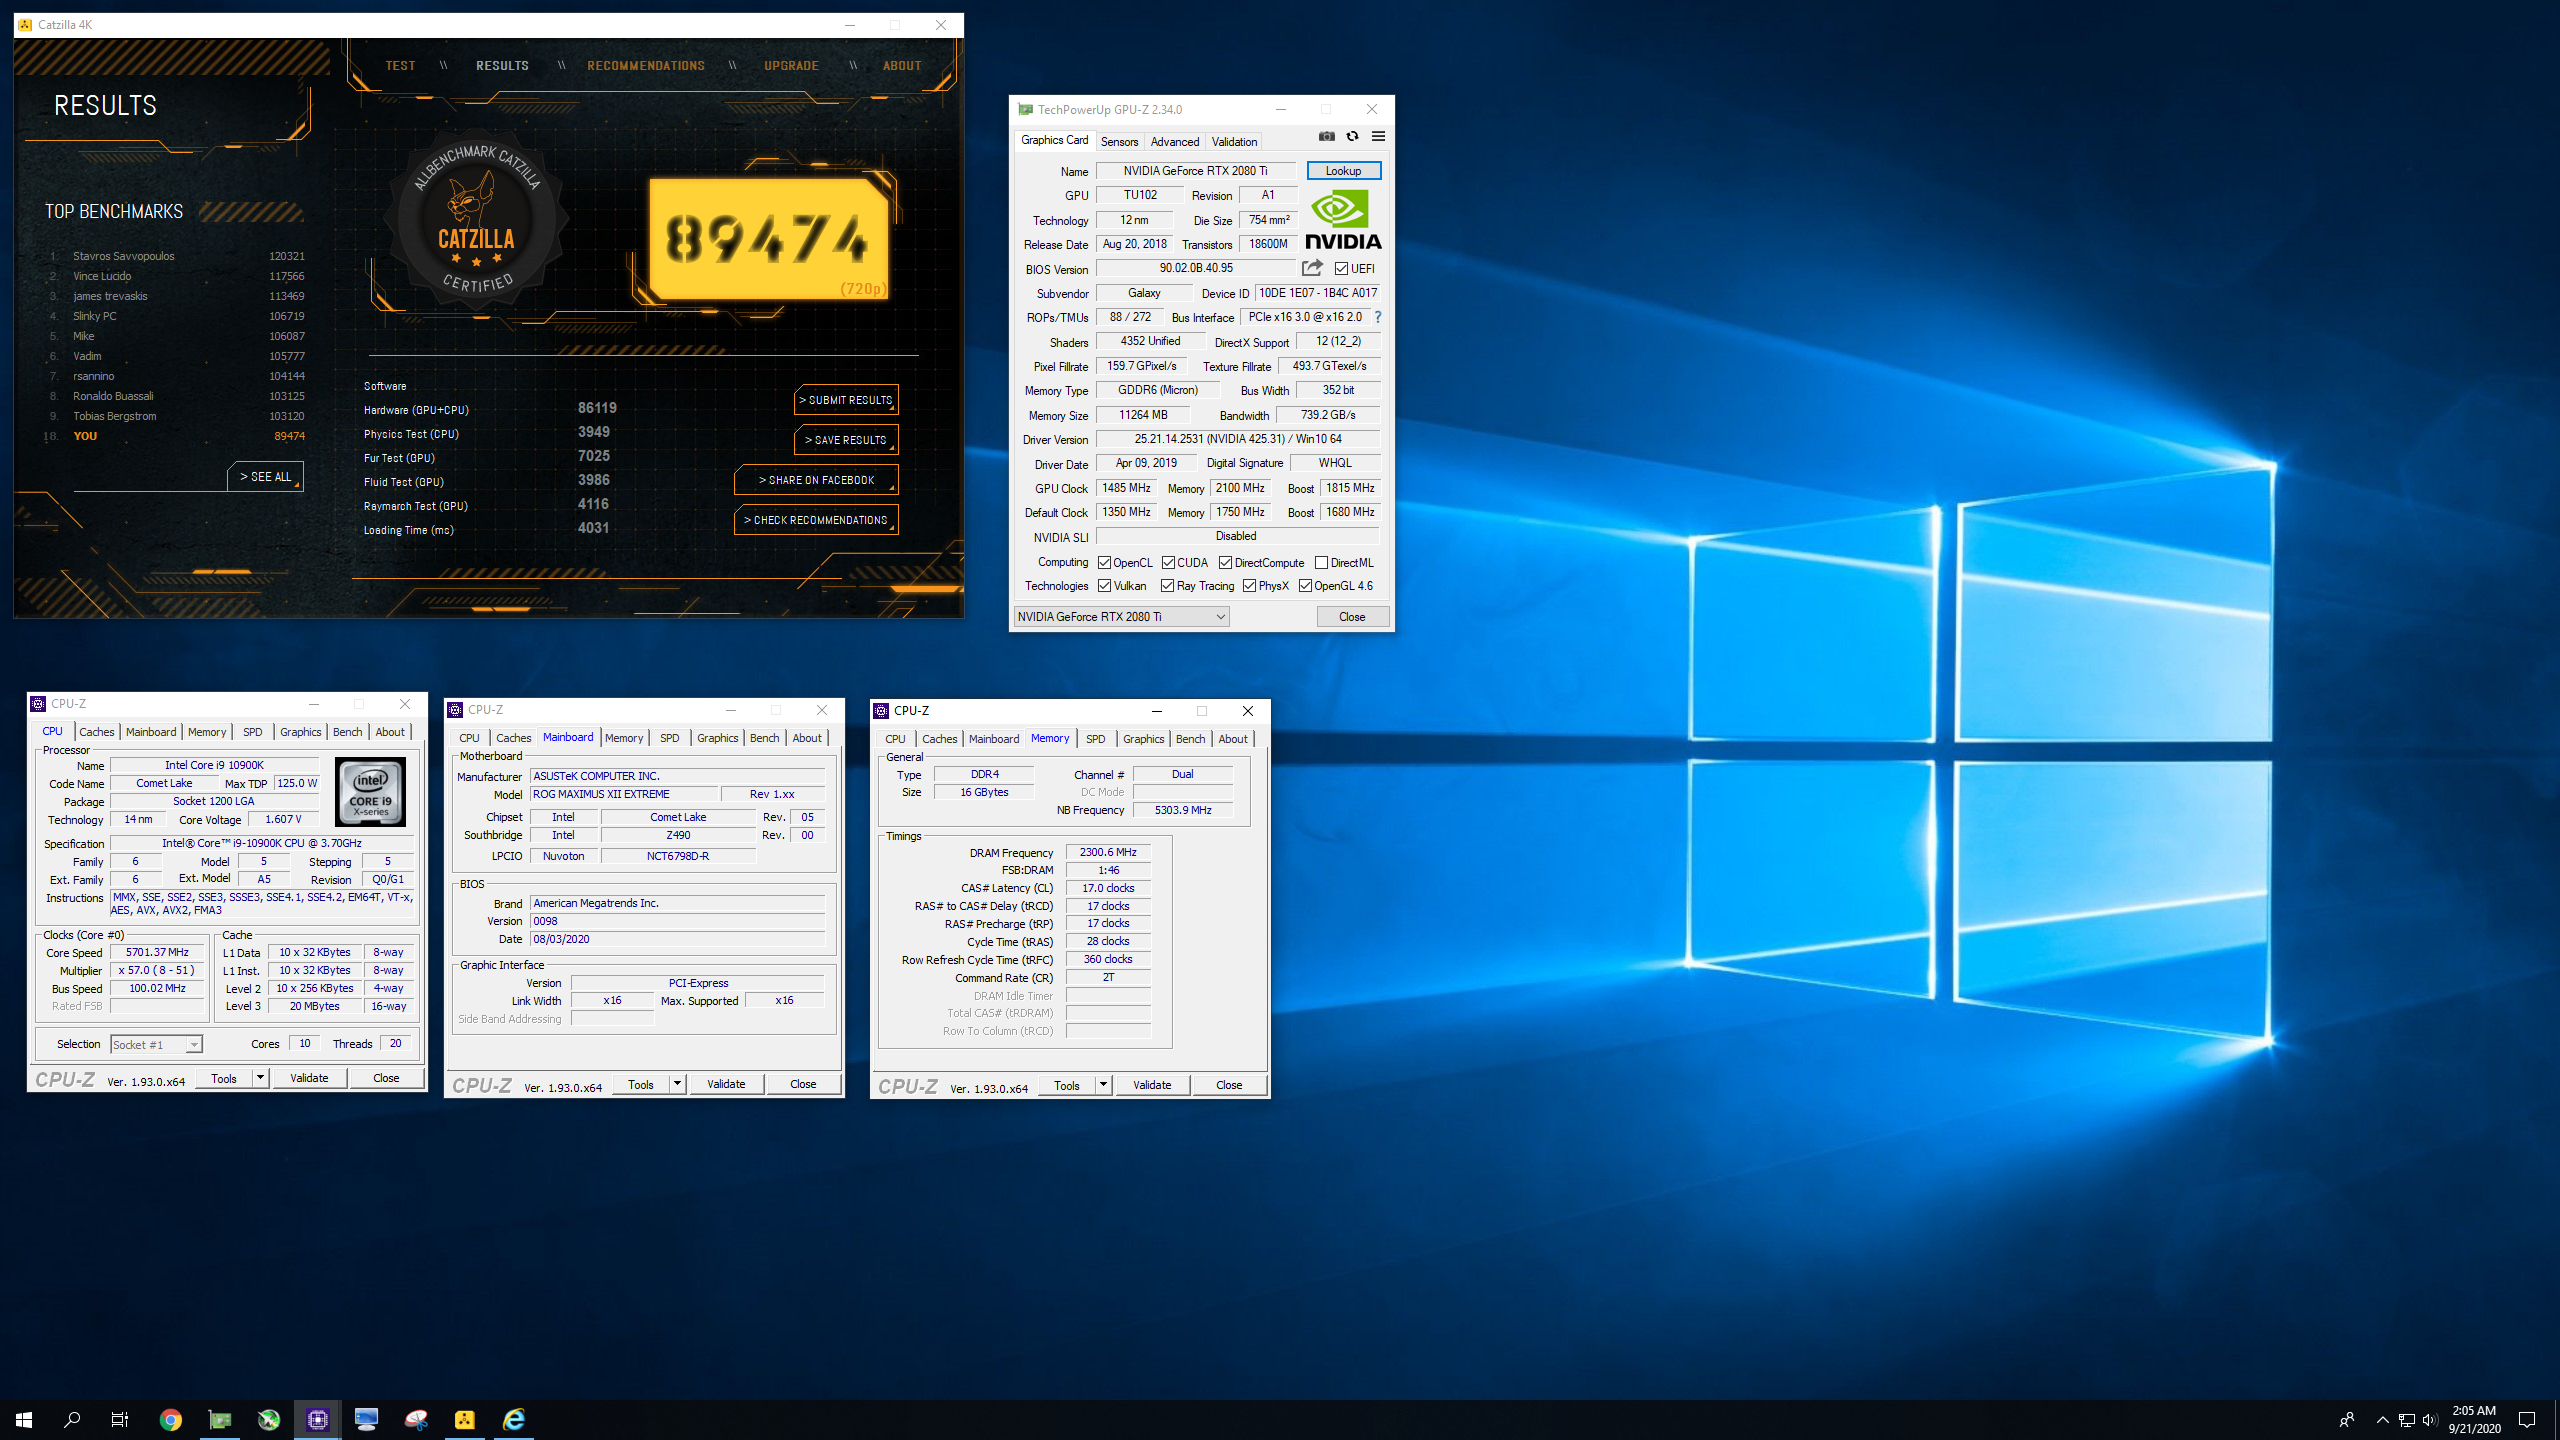Click GPU-Z refresh icon
The image size is (2560, 1440).
pyautogui.click(x=1352, y=137)
